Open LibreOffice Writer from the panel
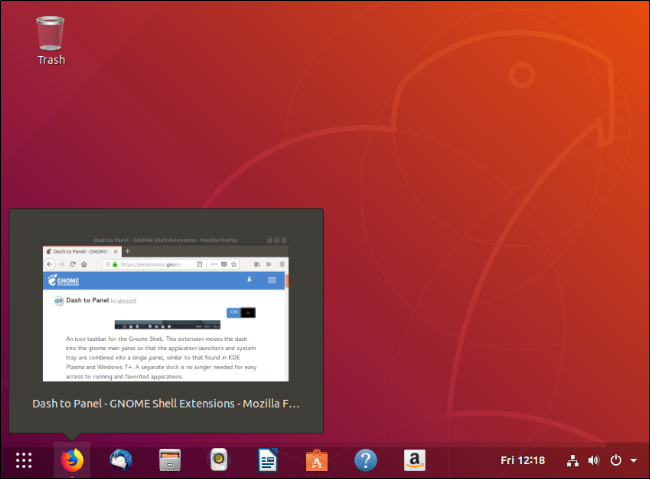The width and height of the screenshot is (650, 479). coord(268,460)
